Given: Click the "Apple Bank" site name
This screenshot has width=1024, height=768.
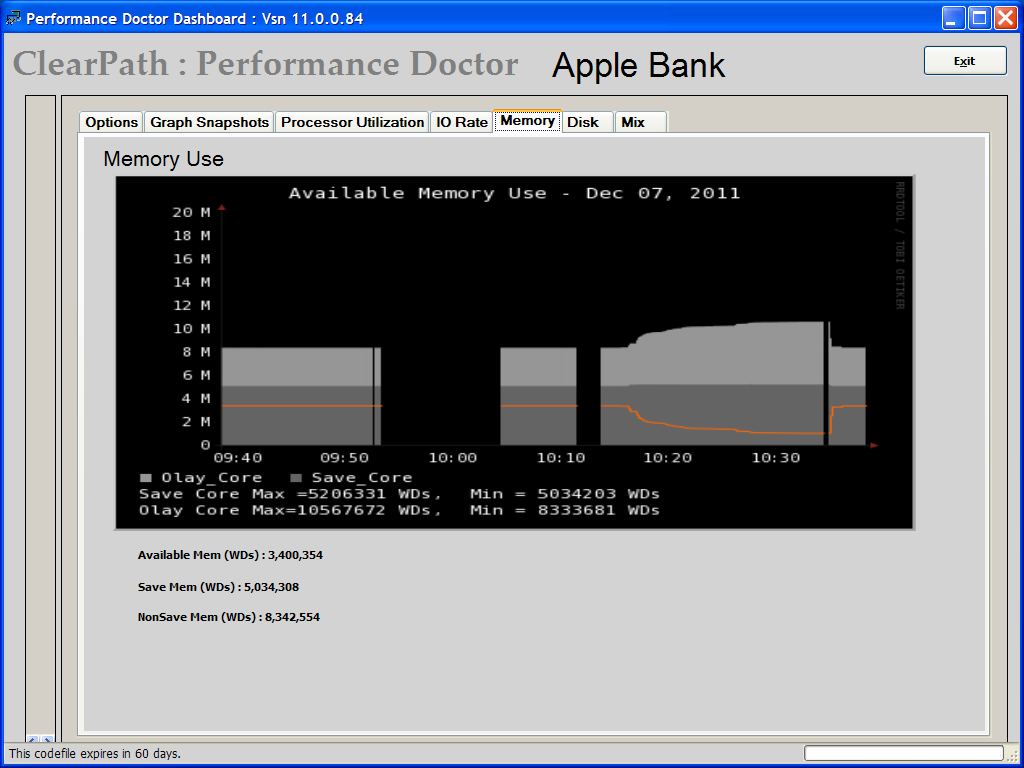Looking at the screenshot, I should click(638, 65).
